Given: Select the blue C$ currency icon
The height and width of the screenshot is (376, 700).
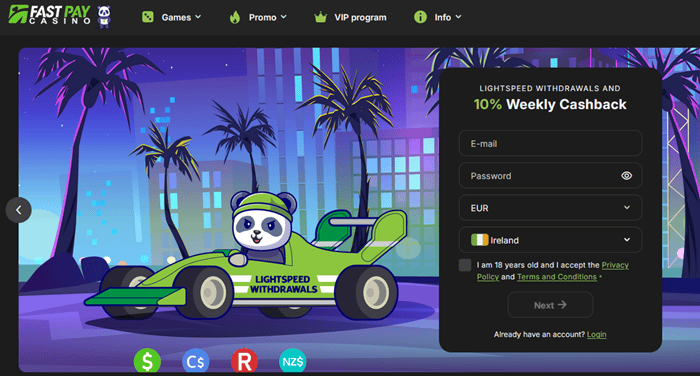Looking at the screenshot, I should (196, 361).
